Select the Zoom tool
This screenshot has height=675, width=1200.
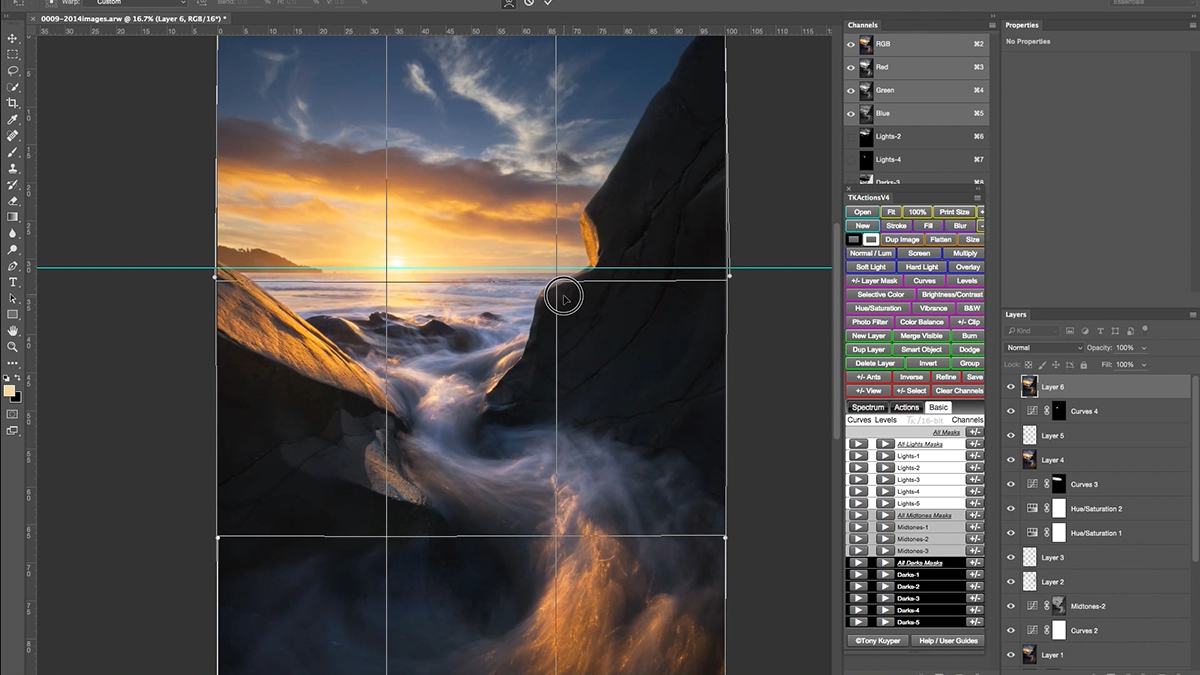(x=13, y=346)
